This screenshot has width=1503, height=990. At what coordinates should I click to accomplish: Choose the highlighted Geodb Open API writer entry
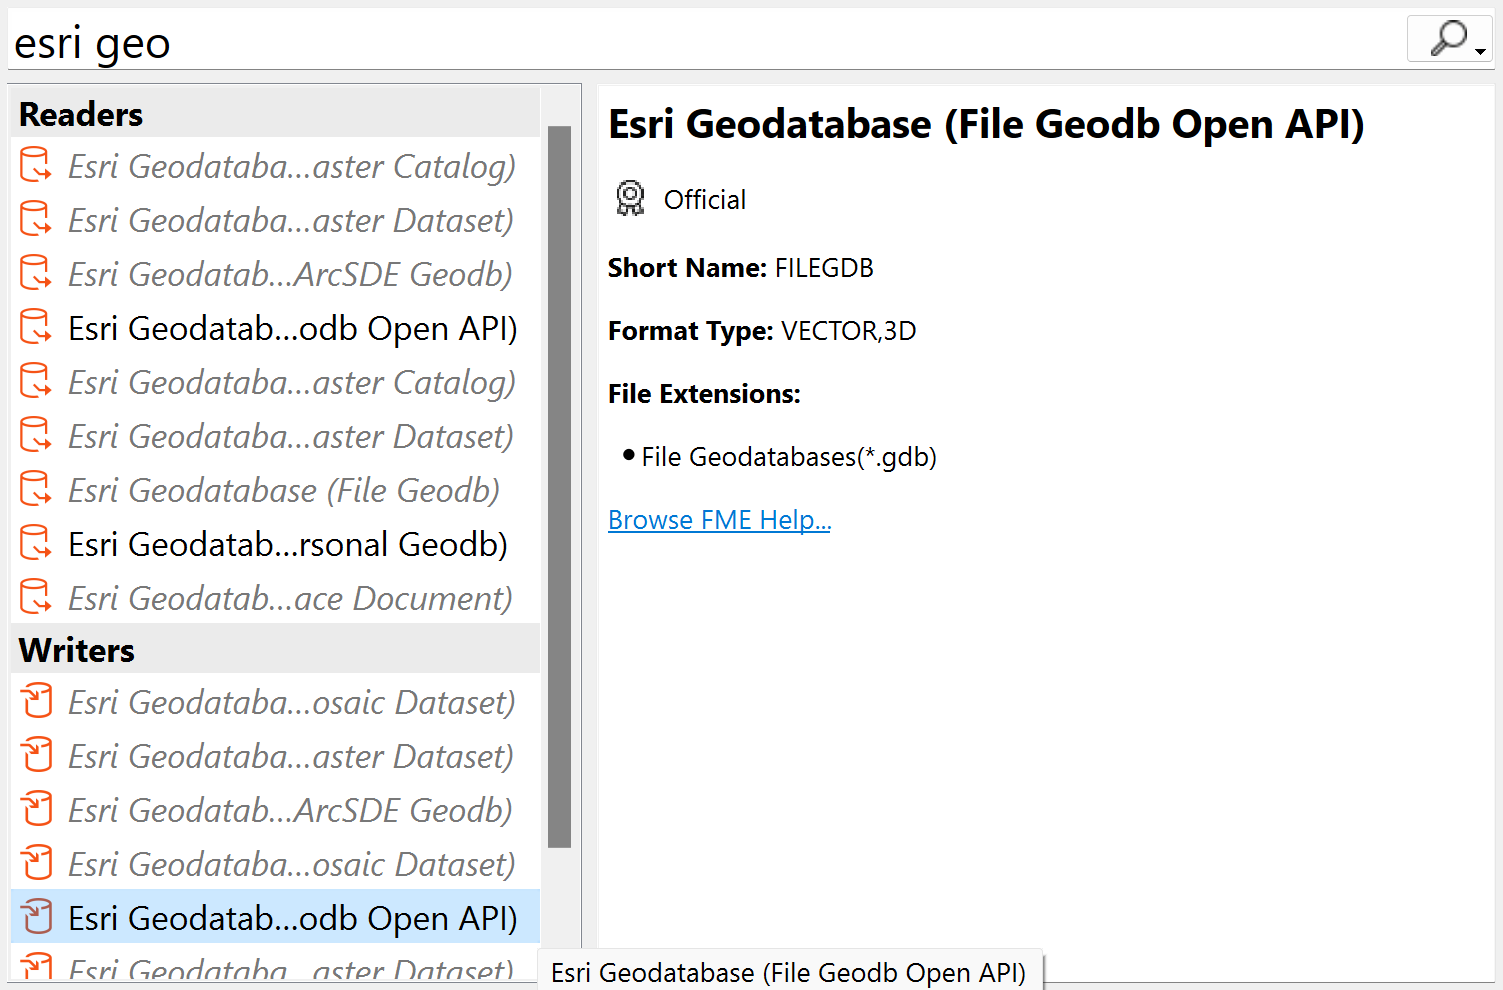pyautogui.click(x=292, y=917)
